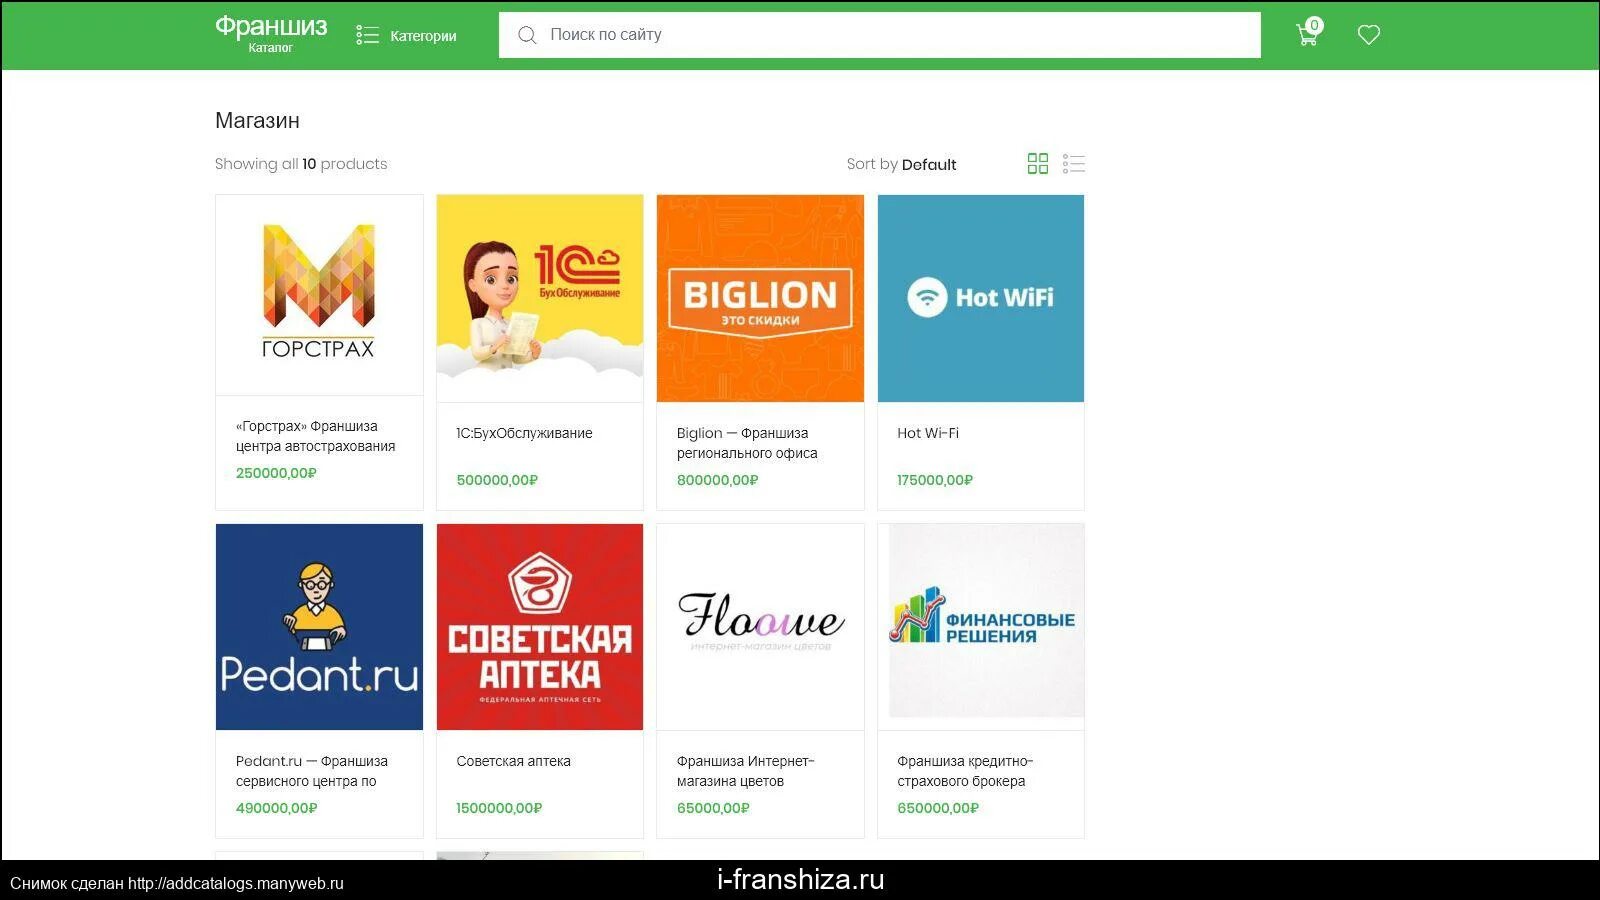Click the 1500000,00₽ price
This screenshot has width=1600, height=900.
coord(499,808)
